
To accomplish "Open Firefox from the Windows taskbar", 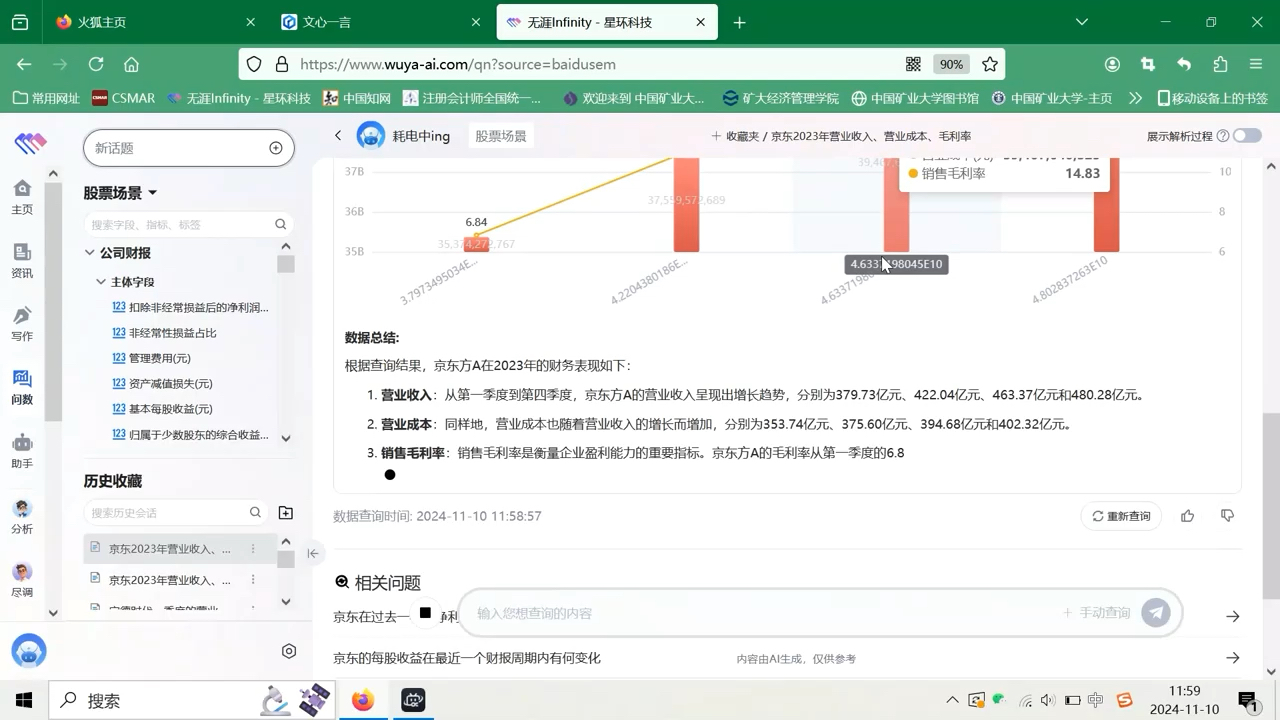I will (x=363, y=701).
